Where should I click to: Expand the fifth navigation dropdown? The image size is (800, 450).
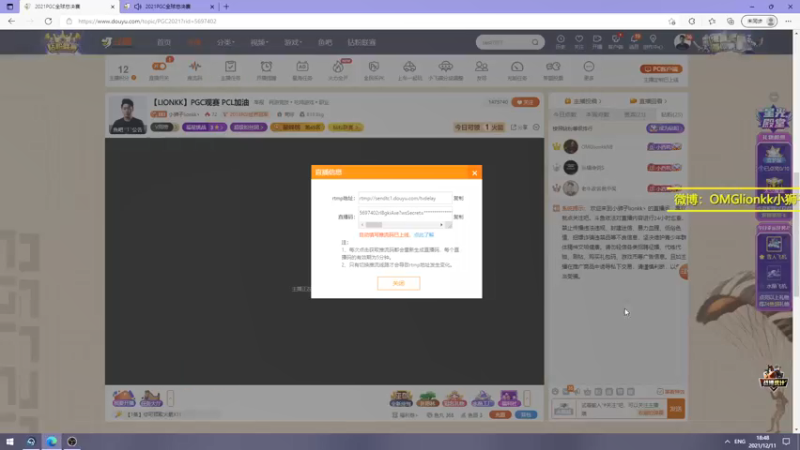tap(293, 42)
